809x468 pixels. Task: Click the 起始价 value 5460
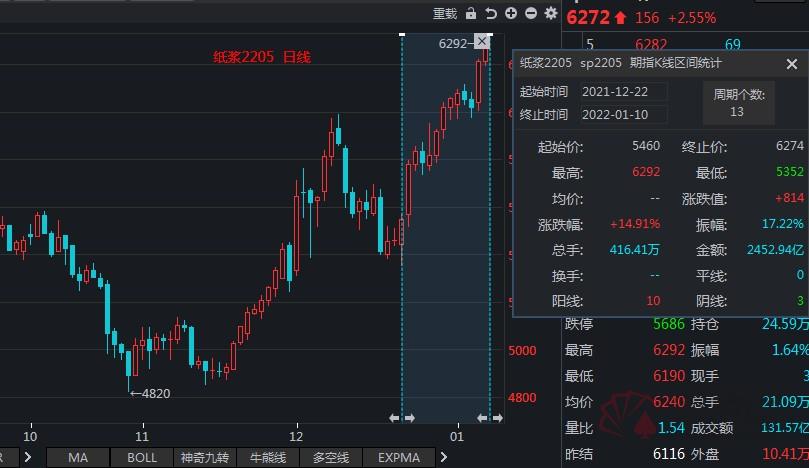click(x=646, y=146)
